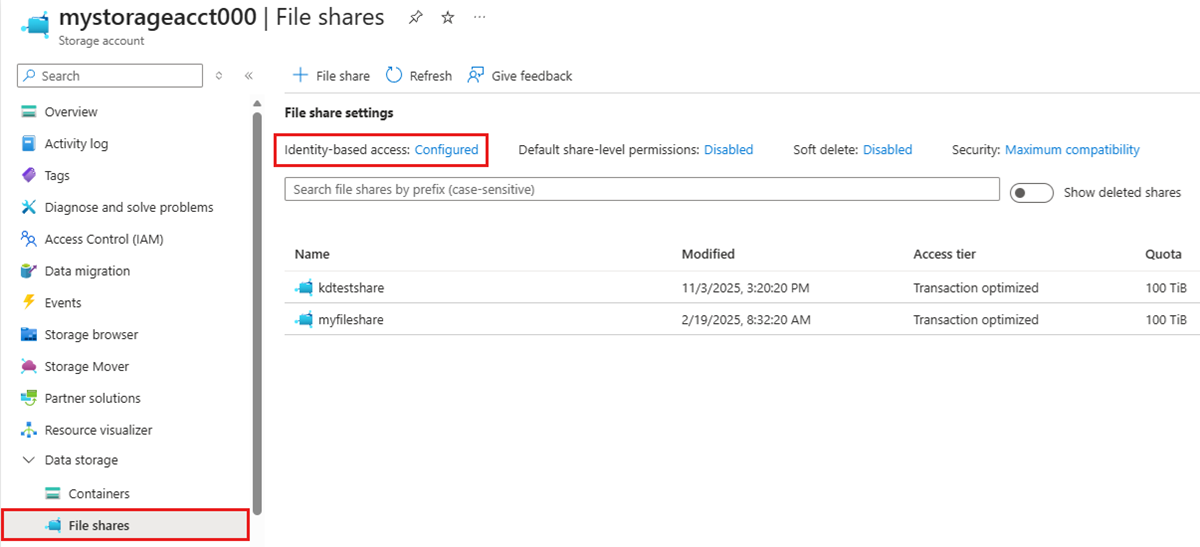Click the Configured identity-based access link
The image size is (1200, 547).
click(447, 150)
